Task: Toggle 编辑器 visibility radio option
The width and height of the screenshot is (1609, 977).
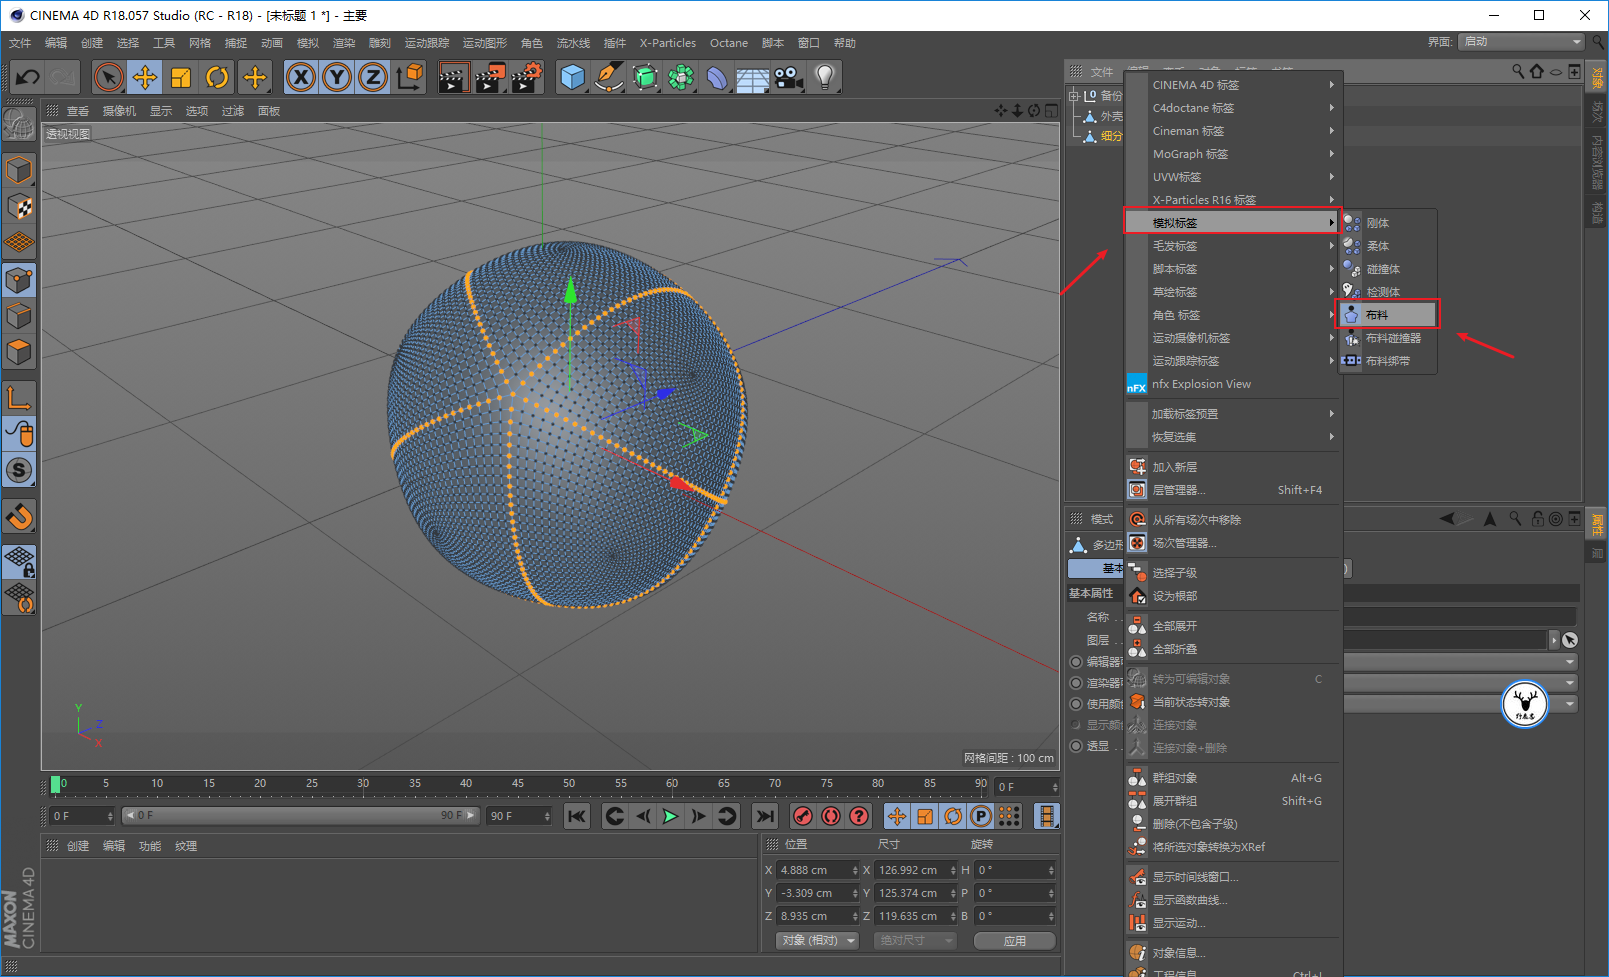Action: (x=1076, y=662)
